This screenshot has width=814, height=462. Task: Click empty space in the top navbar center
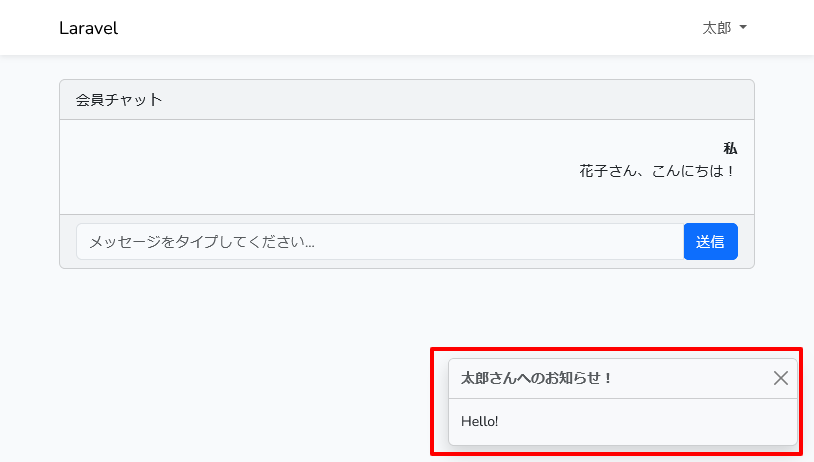(x=400, y=28)
